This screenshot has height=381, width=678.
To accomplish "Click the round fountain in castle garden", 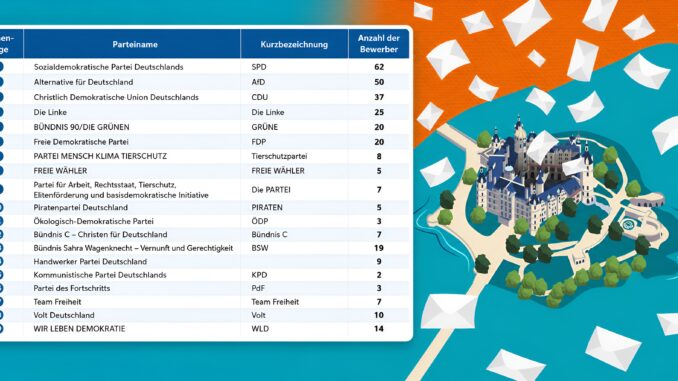I will pyautogui.click(x=628, y=224).
